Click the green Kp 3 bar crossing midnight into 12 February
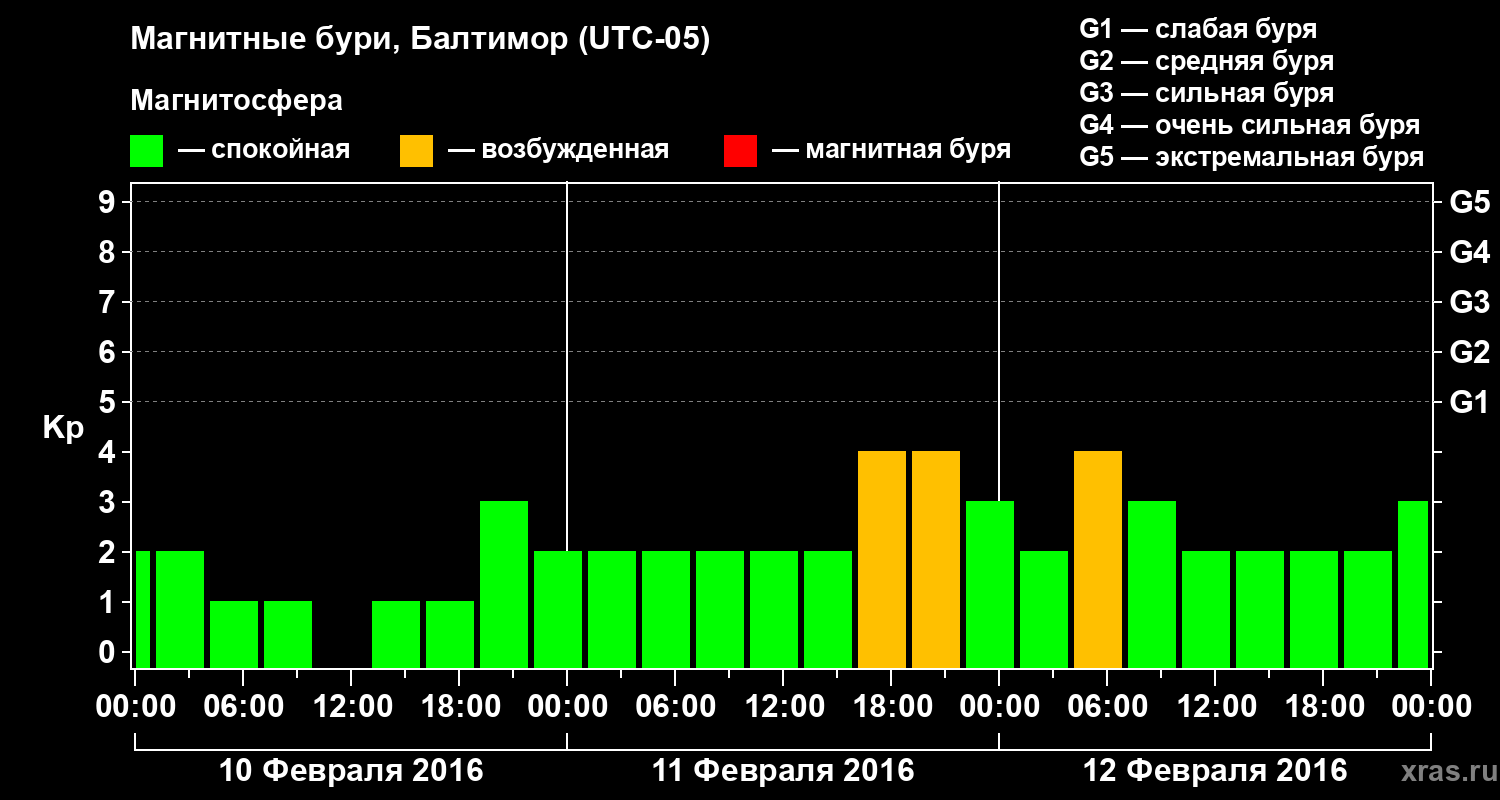Screen dimensions: 1500x800 pyautogui.click(x=990, y=585)
